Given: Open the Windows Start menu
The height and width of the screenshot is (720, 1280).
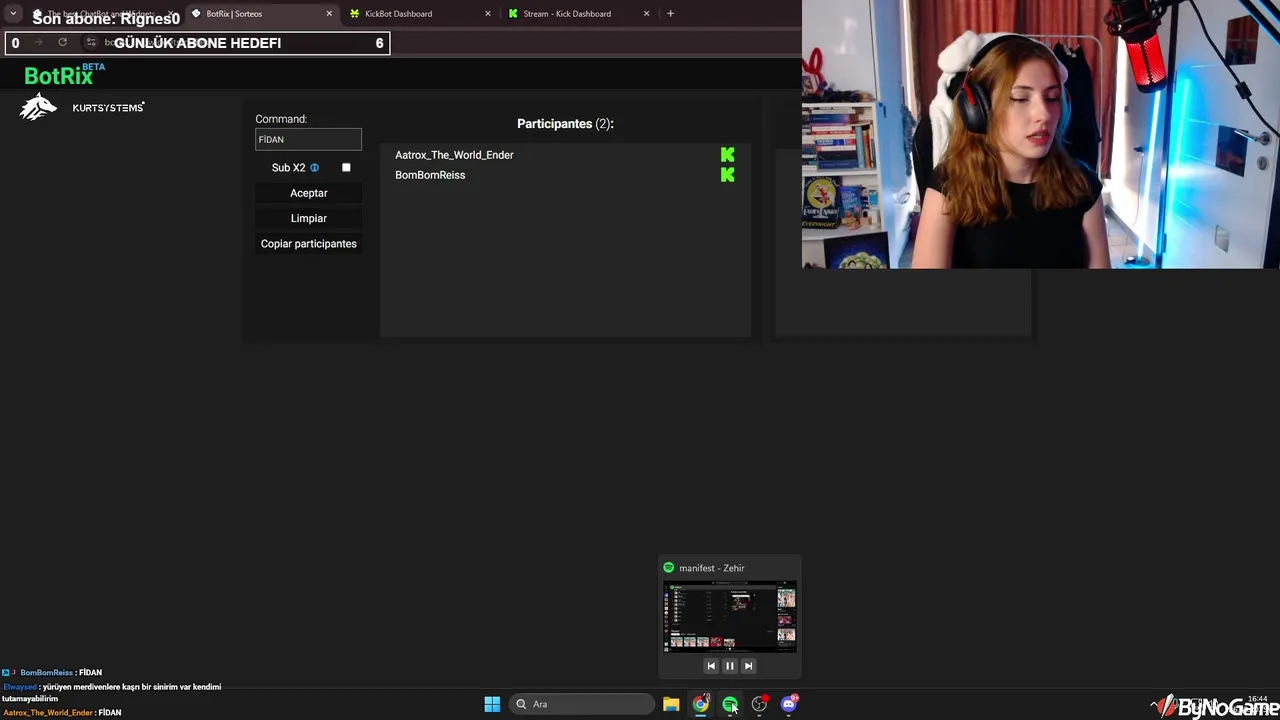Looking at the screenshot, I should [492, 704].
